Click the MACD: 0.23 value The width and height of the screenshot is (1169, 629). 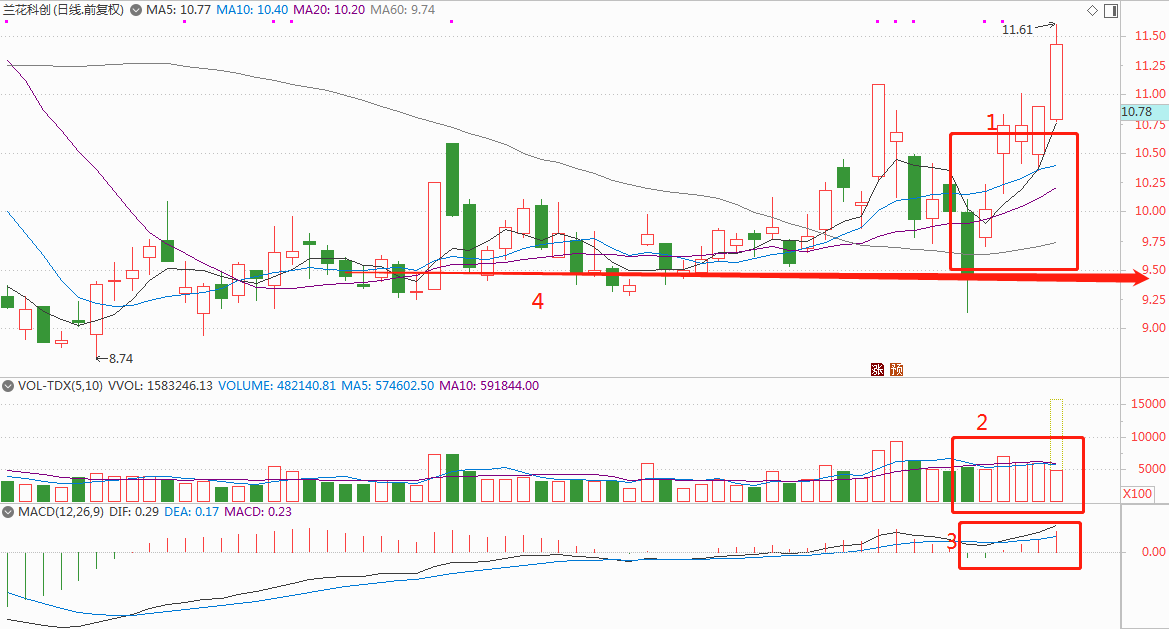coord(258,512)
